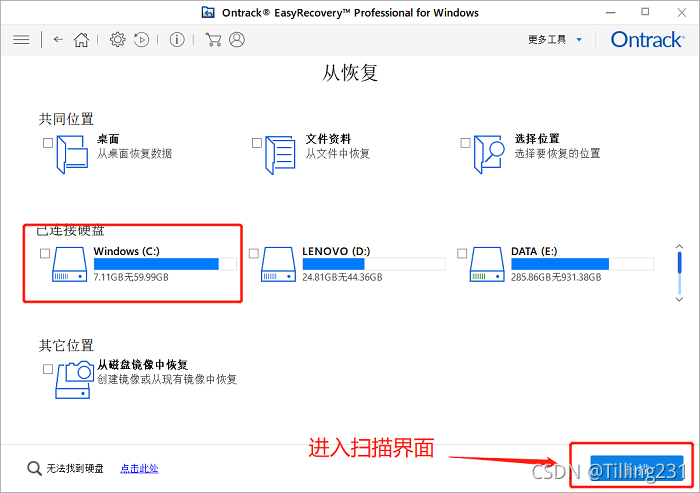Click the Windows (C:) drive name
The height and width of the screenshot is (493, 700).
(x=126, y=251)
